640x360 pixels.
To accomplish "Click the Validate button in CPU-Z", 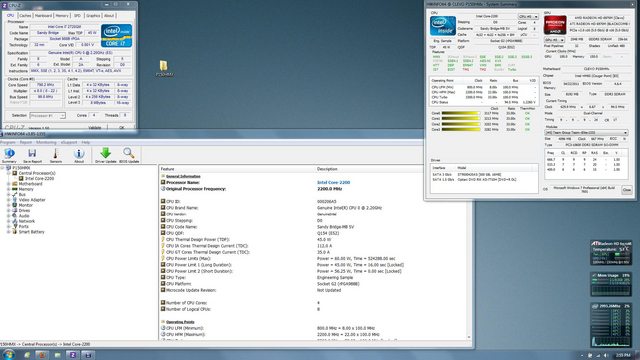I will click(95, 127).
